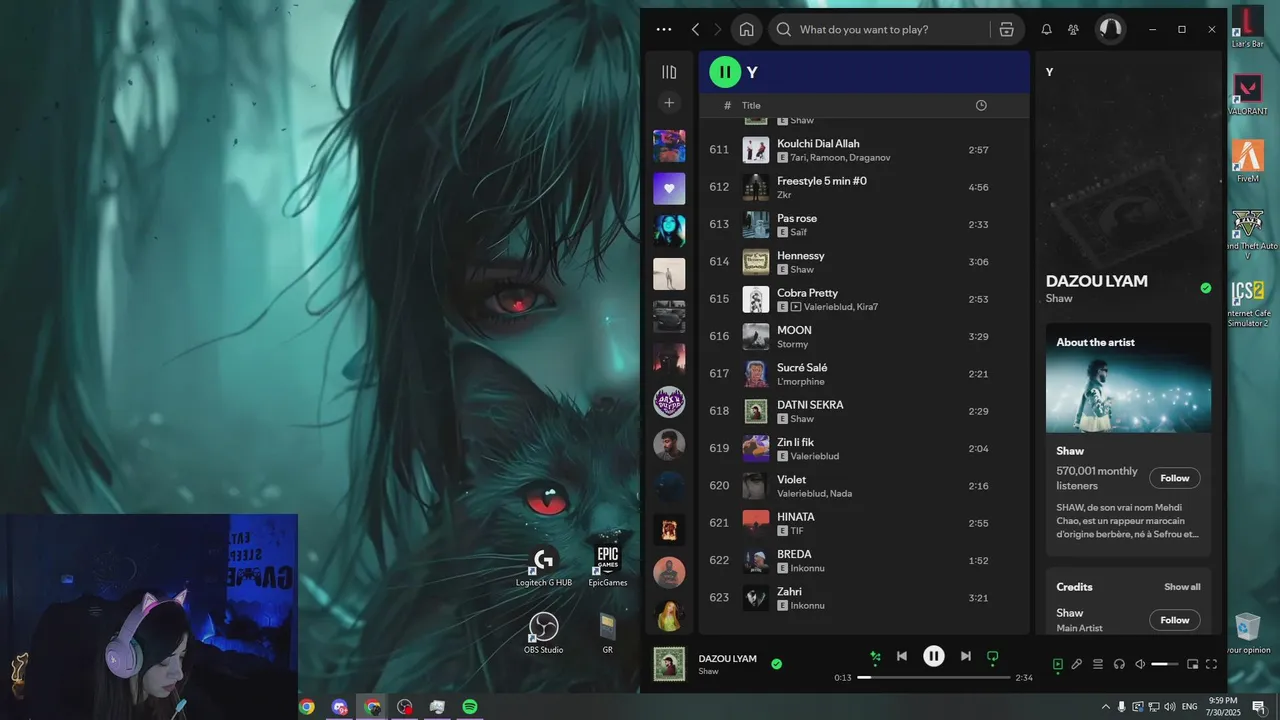
Task: Open the artist link L'morphine
Action: pyautogui.click(x=801, y=382)
